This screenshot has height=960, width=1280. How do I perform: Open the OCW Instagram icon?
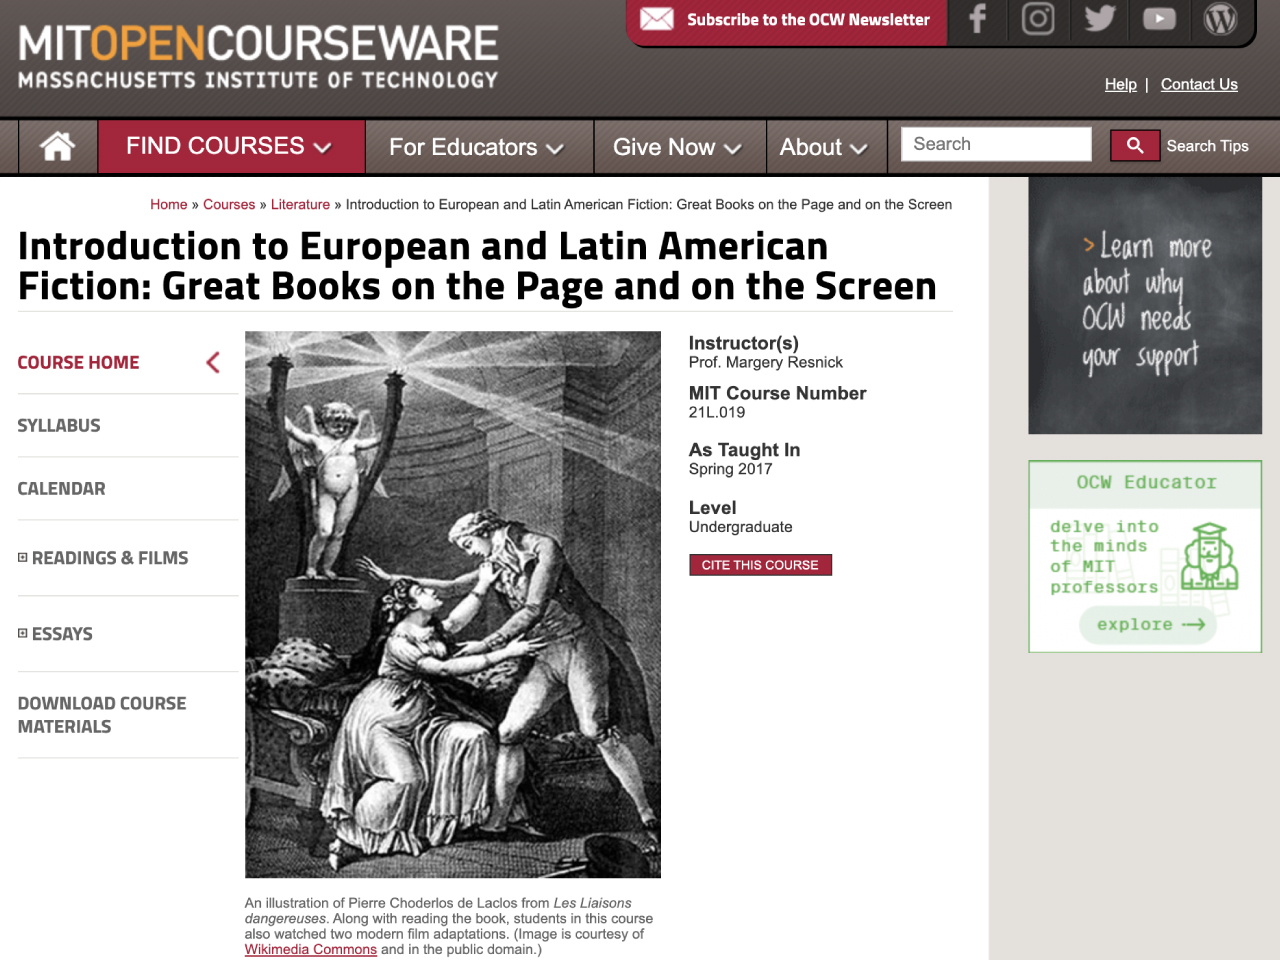click(1038, 19)
